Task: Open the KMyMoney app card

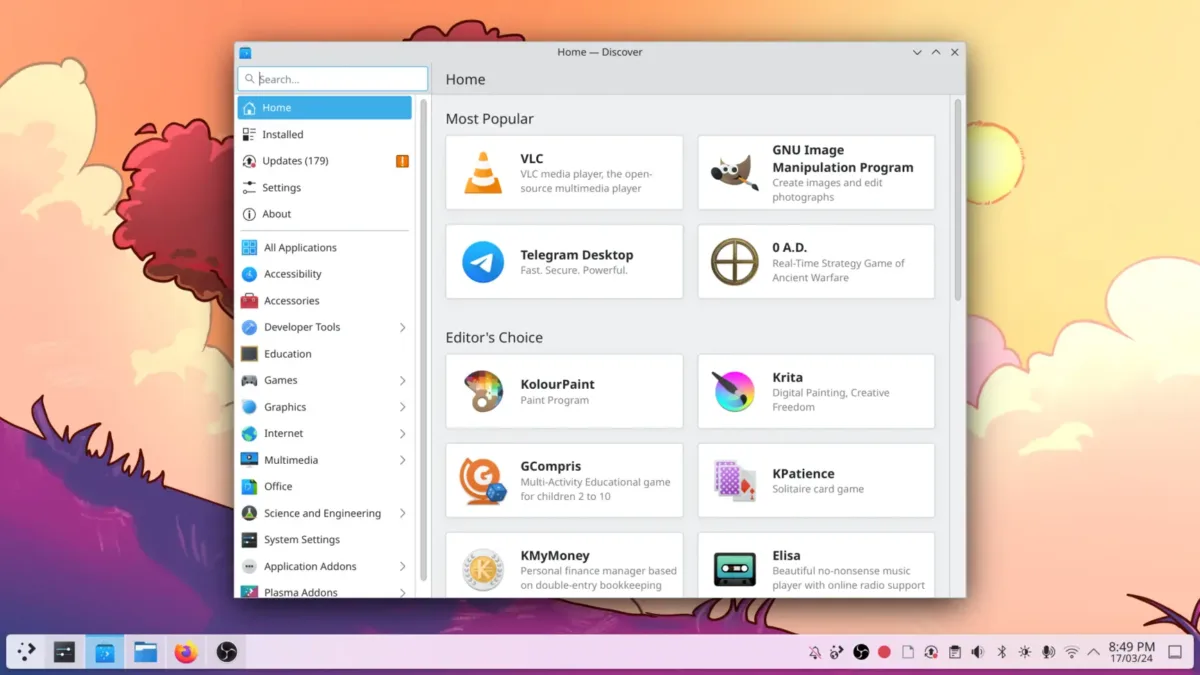Action: click(564, 569)
